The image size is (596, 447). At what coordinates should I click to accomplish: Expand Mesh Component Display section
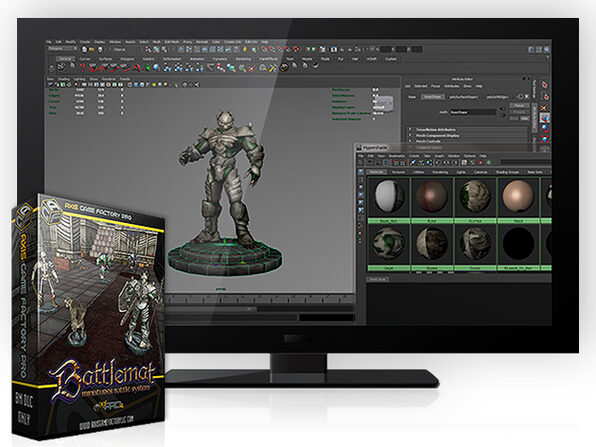pyautogui.click(x=437, y=135)
